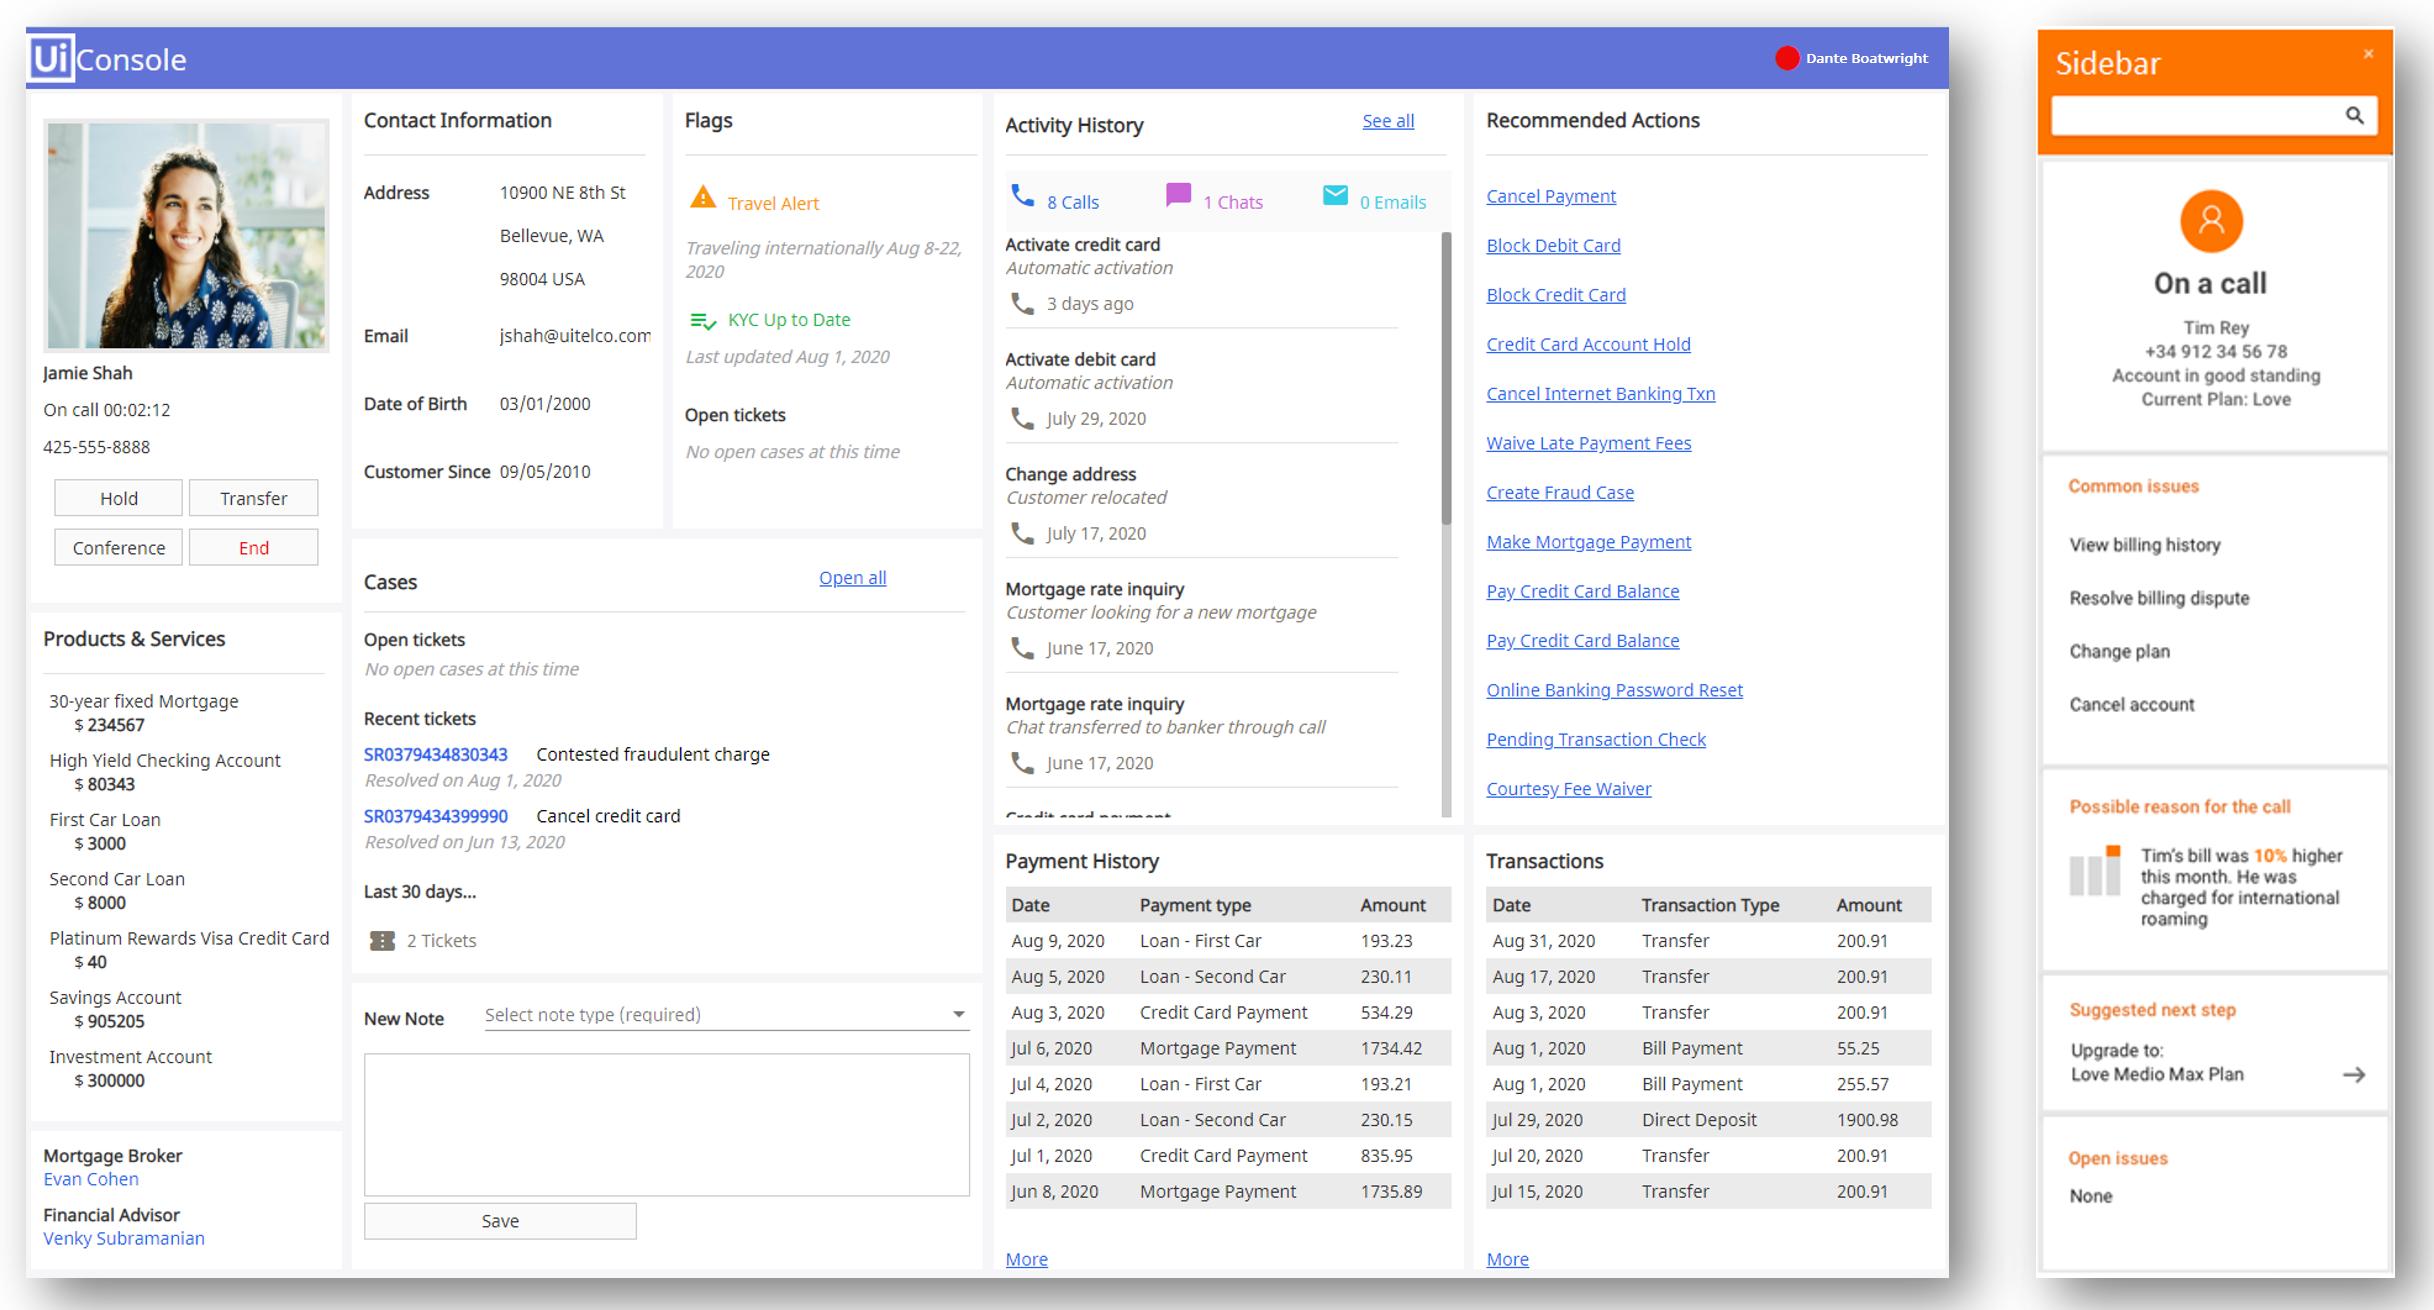The height and width of the screenshot is (1310, 2434).
Task: Click the envelope icon beside 0 Emails
Action: (1334, 195)
